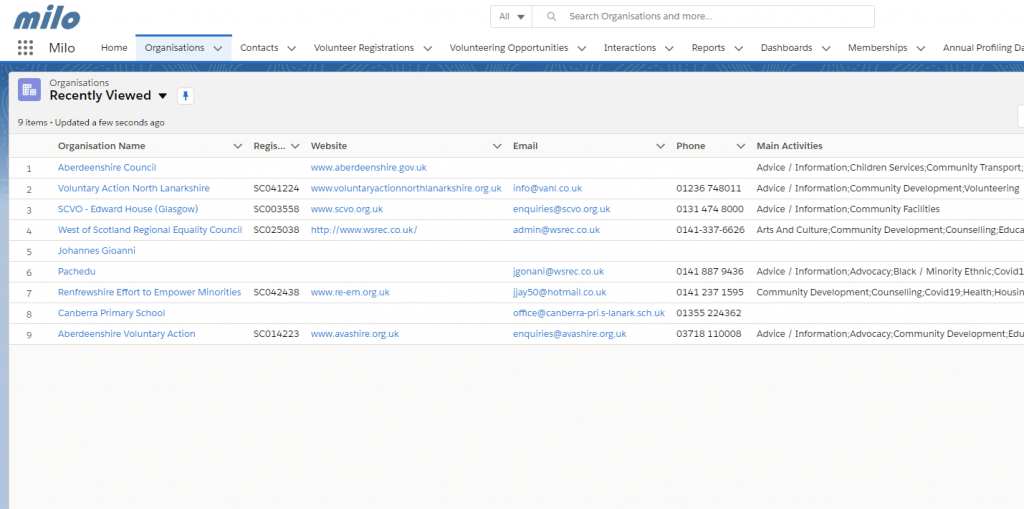The height and width of the screenshot is (509, 1024).
Task: Visit www.scvo.org.uk website link
Action: (347, 209)
